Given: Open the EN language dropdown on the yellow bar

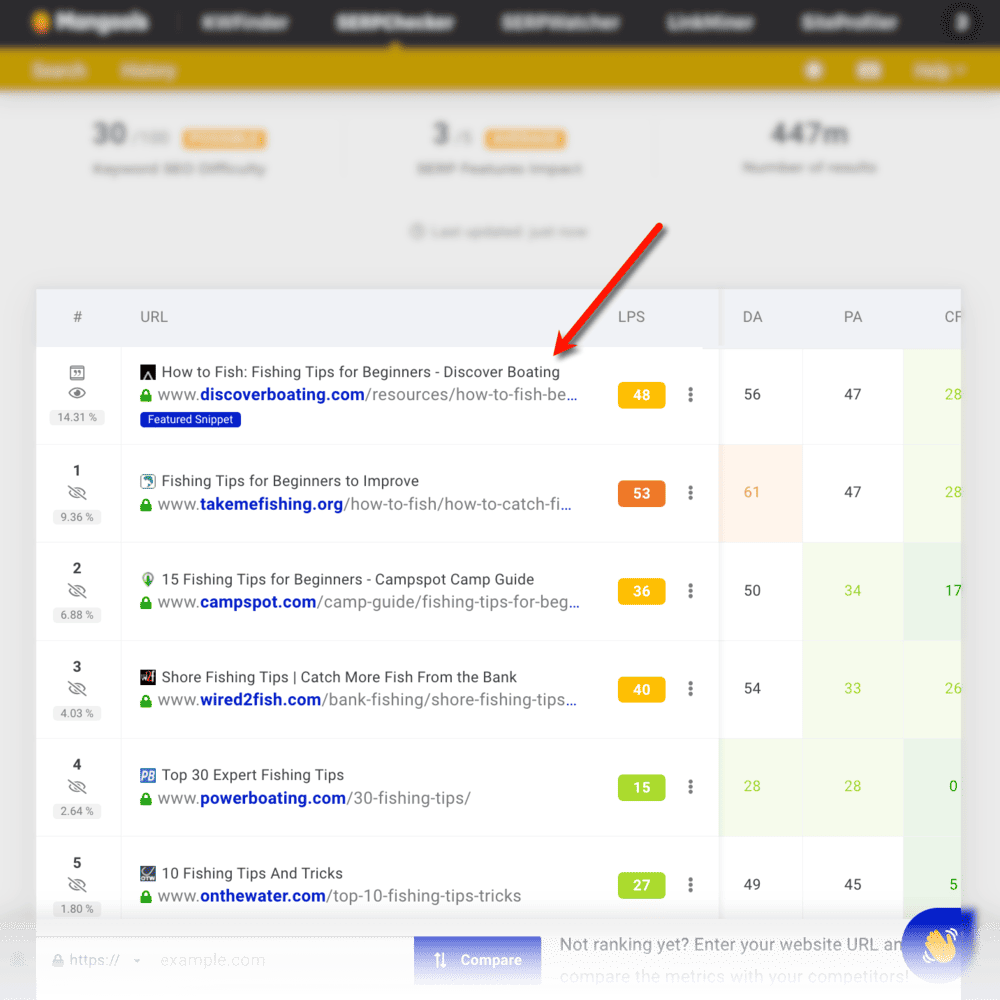Looking at the screenshot, I should coord(869,70).
